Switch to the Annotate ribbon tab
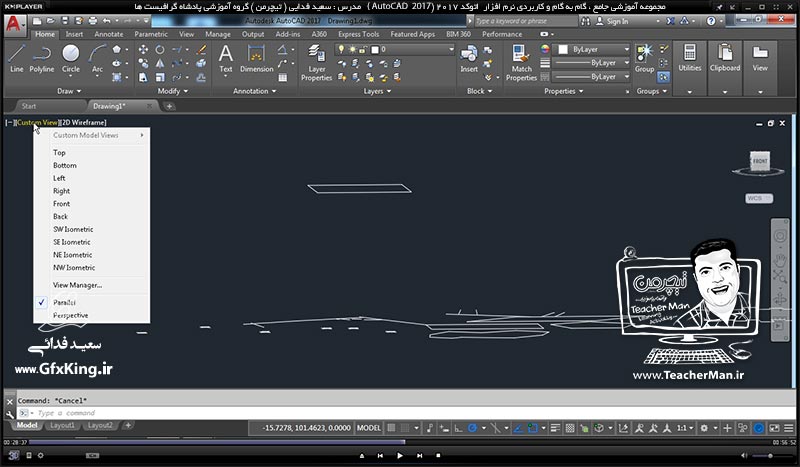This screenshot has width=800, height=467. click(109, 34)
